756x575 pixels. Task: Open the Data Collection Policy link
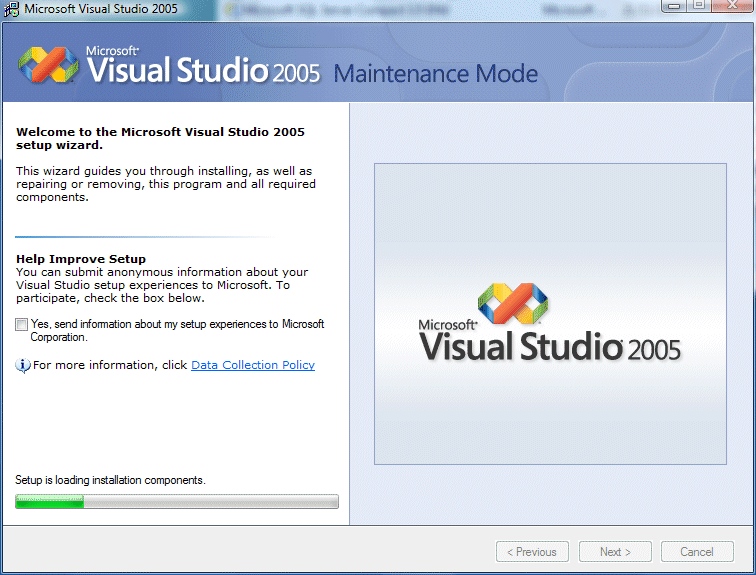coord(253,365)
